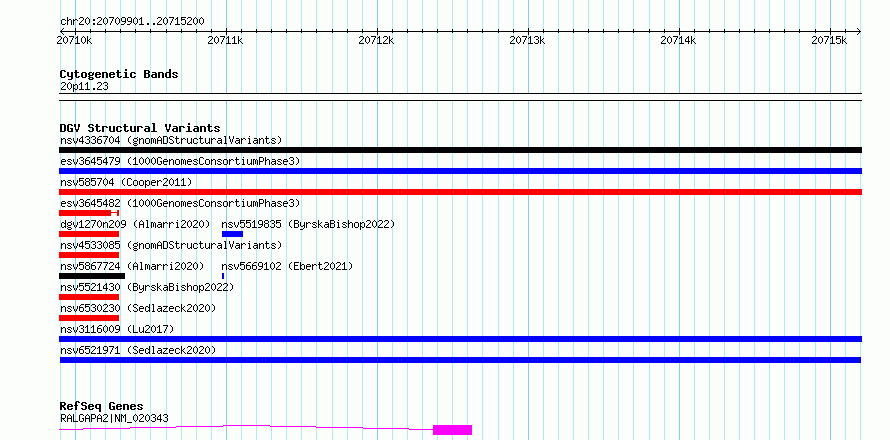This screenshot has height=440, width=890.
Task: Click the 20715k ruler position
Action: [829, 40]
